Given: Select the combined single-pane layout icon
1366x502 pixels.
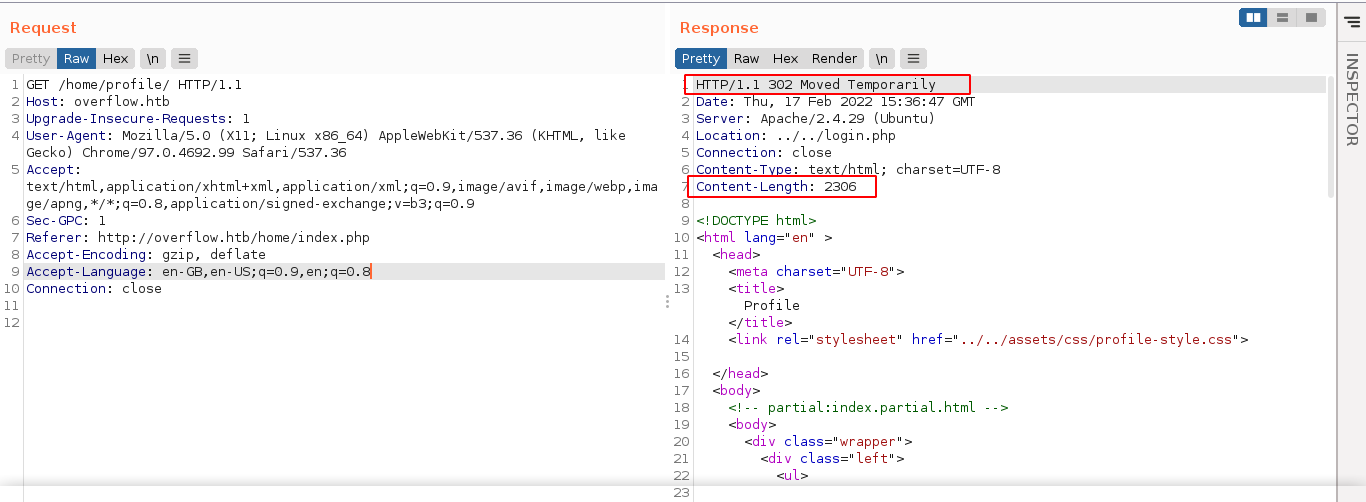Looking at the screenshot, I should click(x=1309, y=18).
